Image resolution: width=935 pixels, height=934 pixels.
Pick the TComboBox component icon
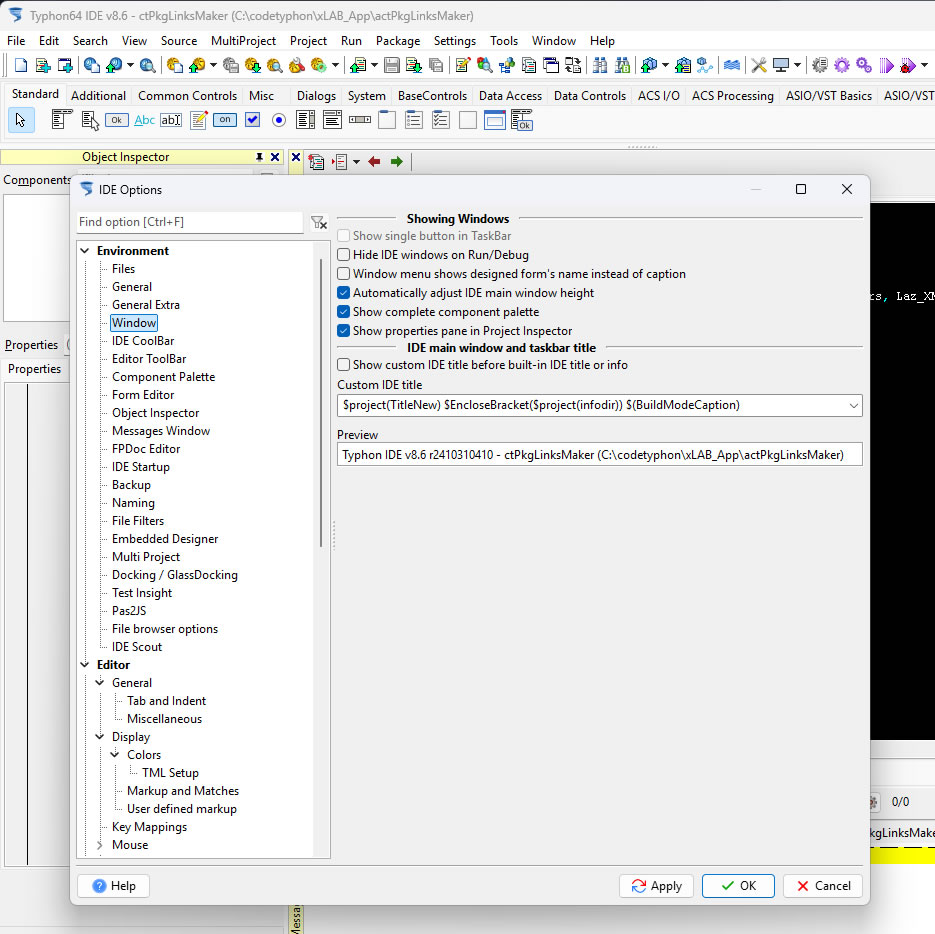coord(332,120)
